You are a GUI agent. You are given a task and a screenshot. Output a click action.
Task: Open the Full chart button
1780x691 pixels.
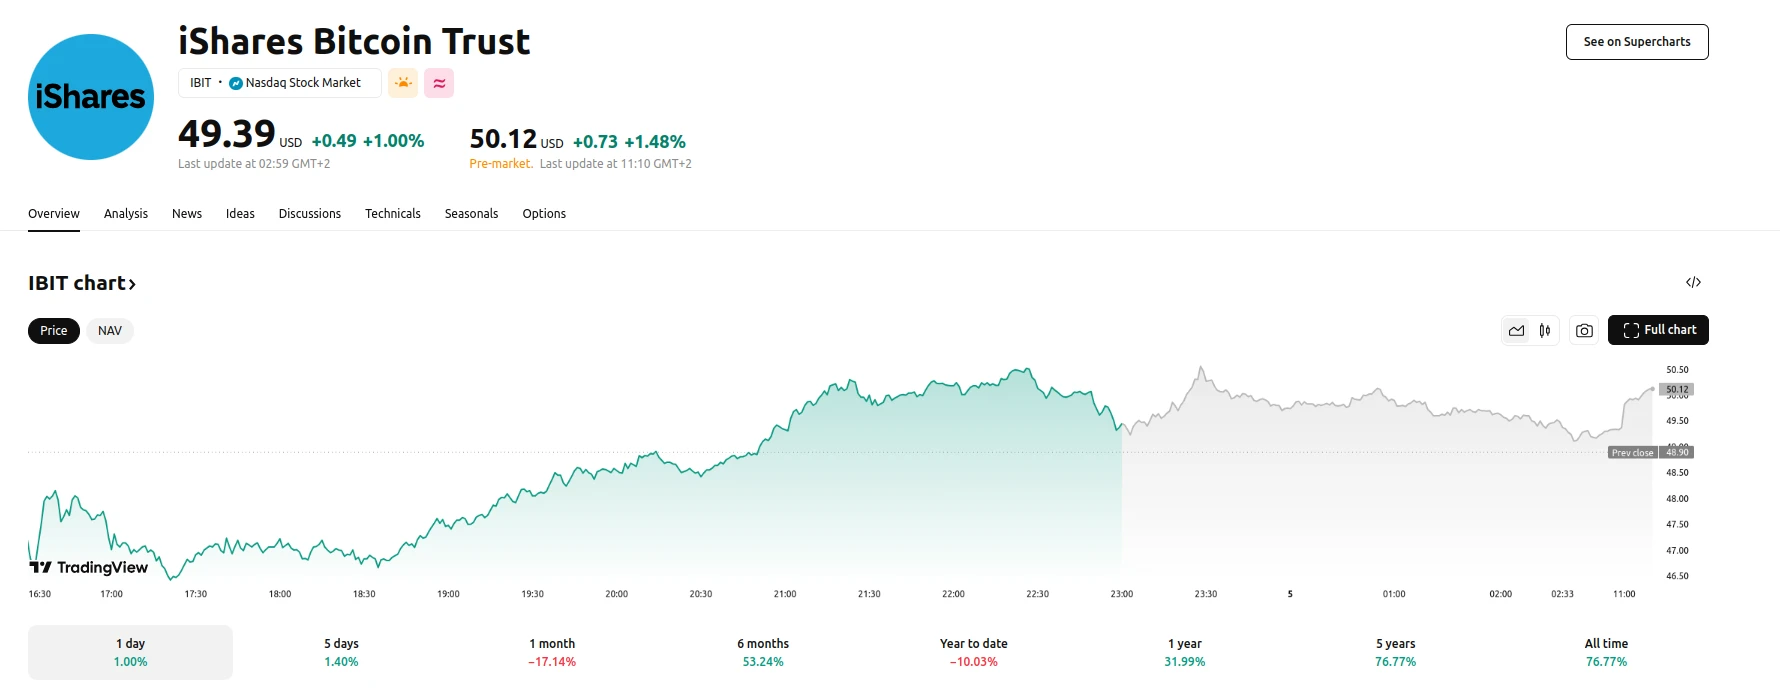1658,330
